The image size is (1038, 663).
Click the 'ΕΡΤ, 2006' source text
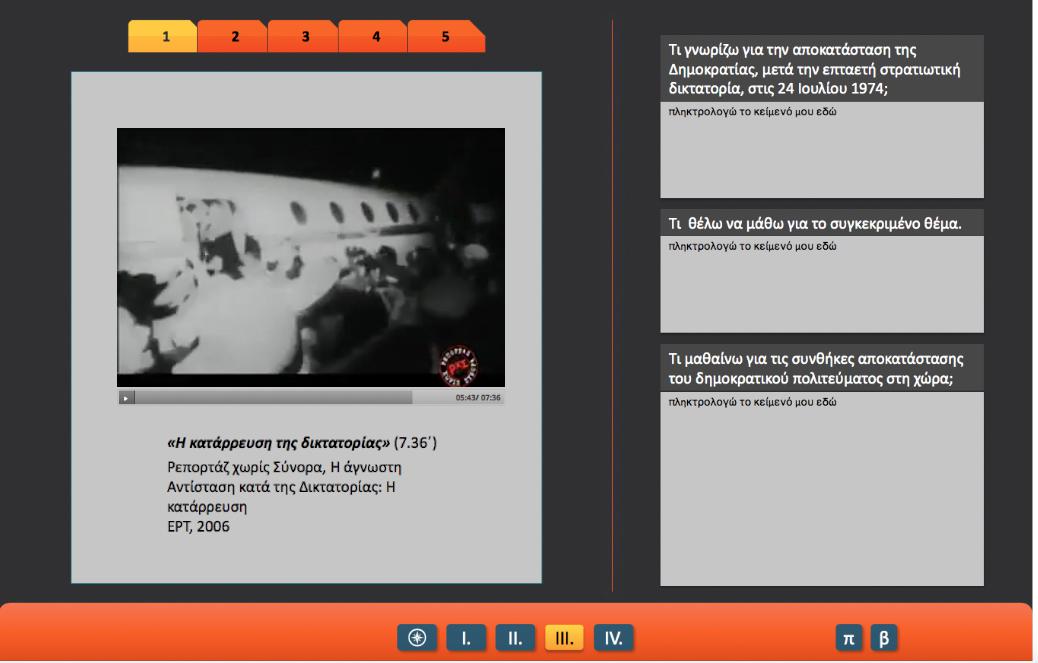click(x=199, y=527)
